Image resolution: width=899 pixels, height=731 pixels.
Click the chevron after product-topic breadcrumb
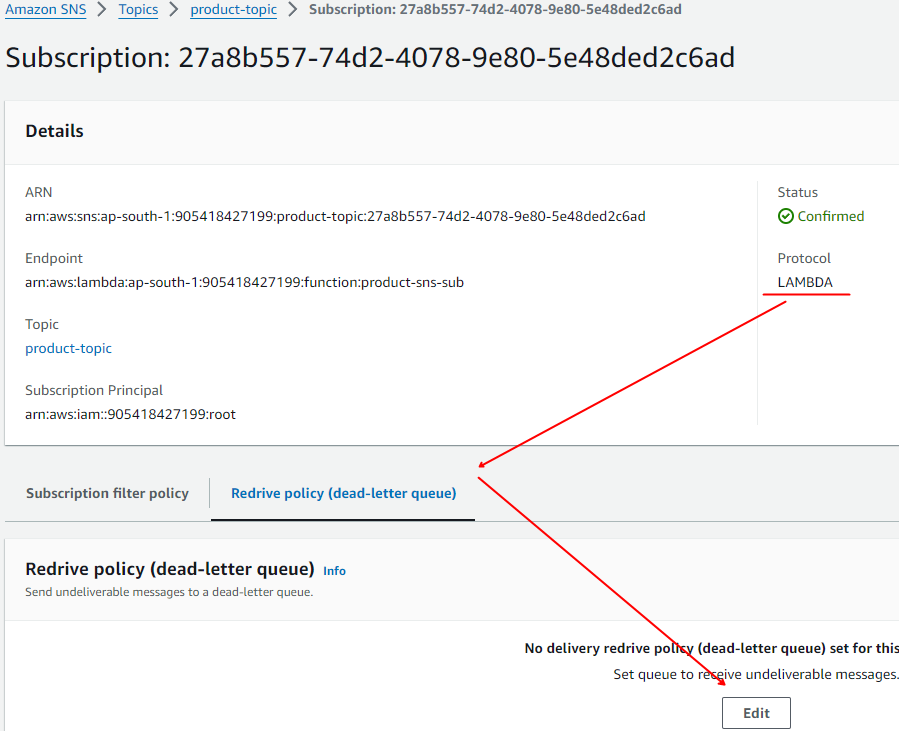[x=292, y=10]
